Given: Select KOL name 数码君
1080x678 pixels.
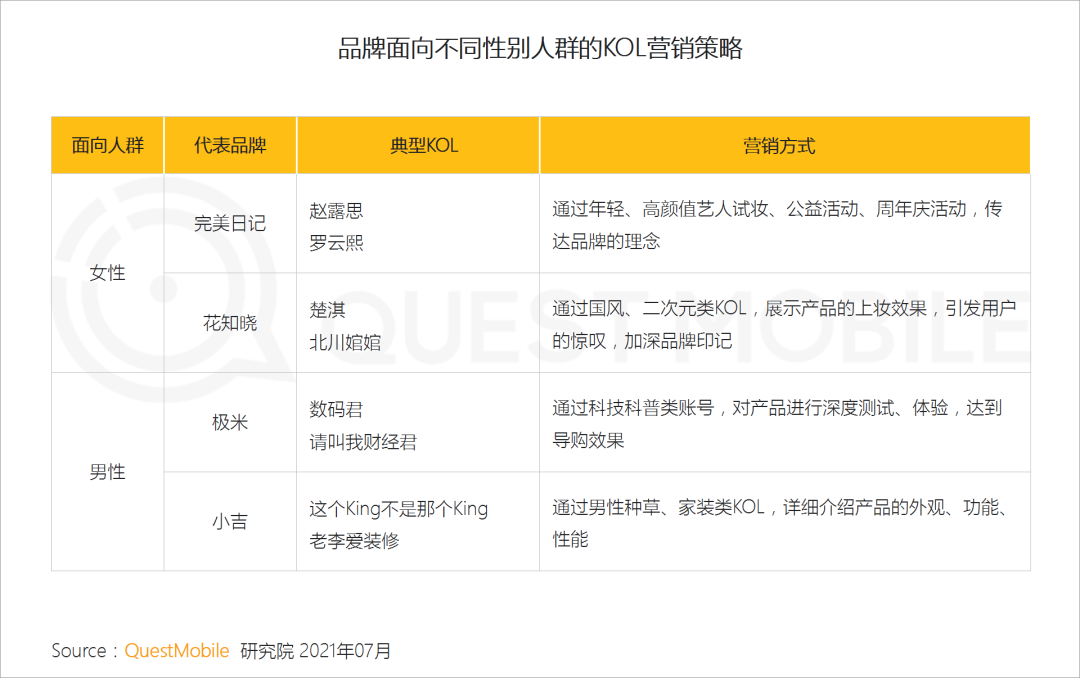Looking at the screenshot, I should [x=336, y=409].
